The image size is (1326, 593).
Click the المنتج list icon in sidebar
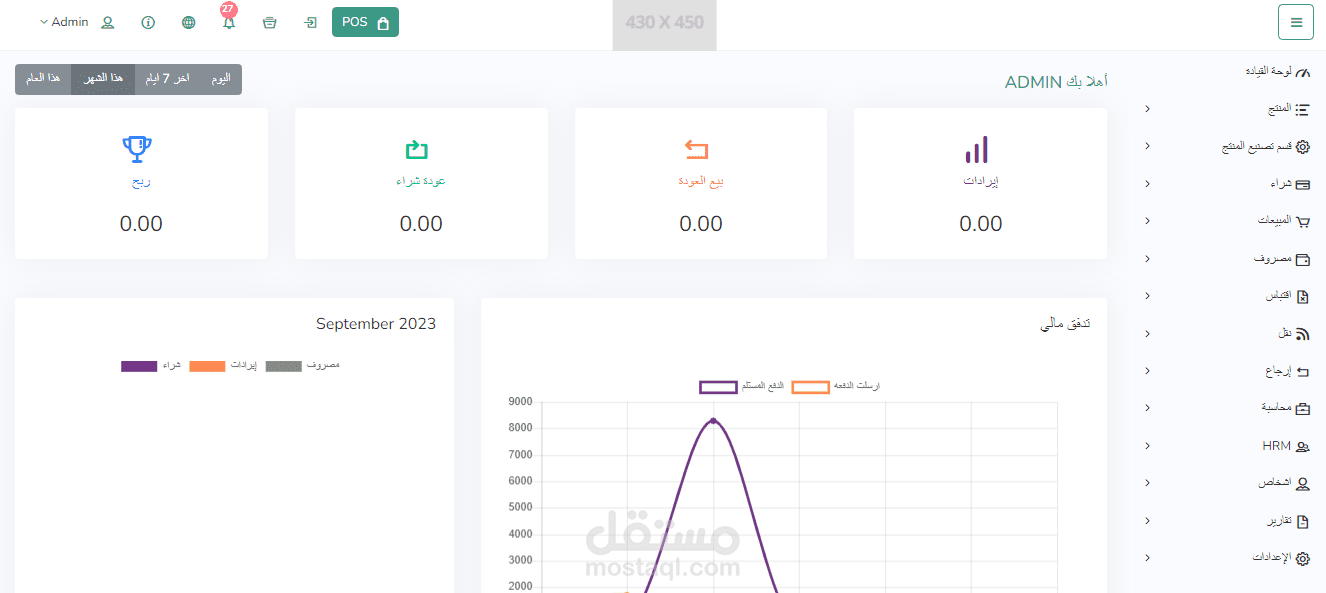(x=1302, y=109)
